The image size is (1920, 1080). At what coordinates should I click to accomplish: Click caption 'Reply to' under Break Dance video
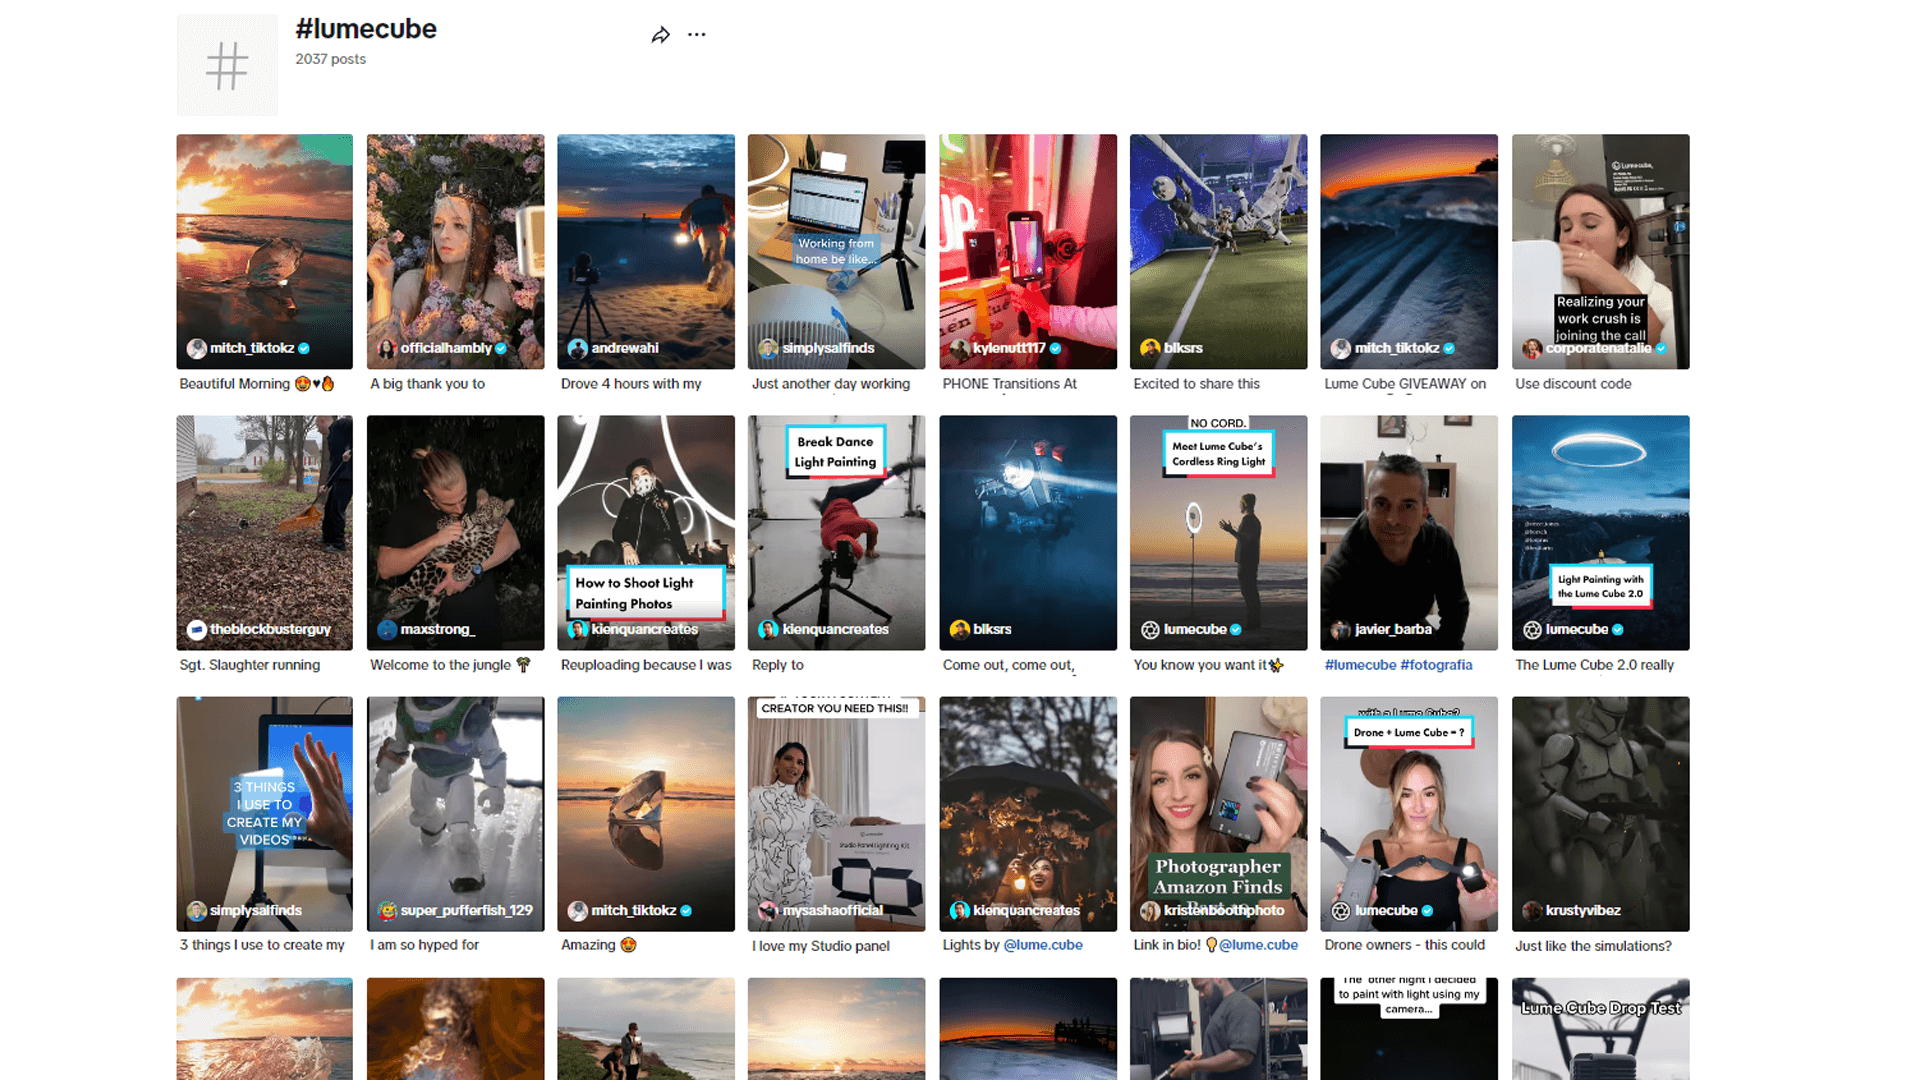pos(777,665)
